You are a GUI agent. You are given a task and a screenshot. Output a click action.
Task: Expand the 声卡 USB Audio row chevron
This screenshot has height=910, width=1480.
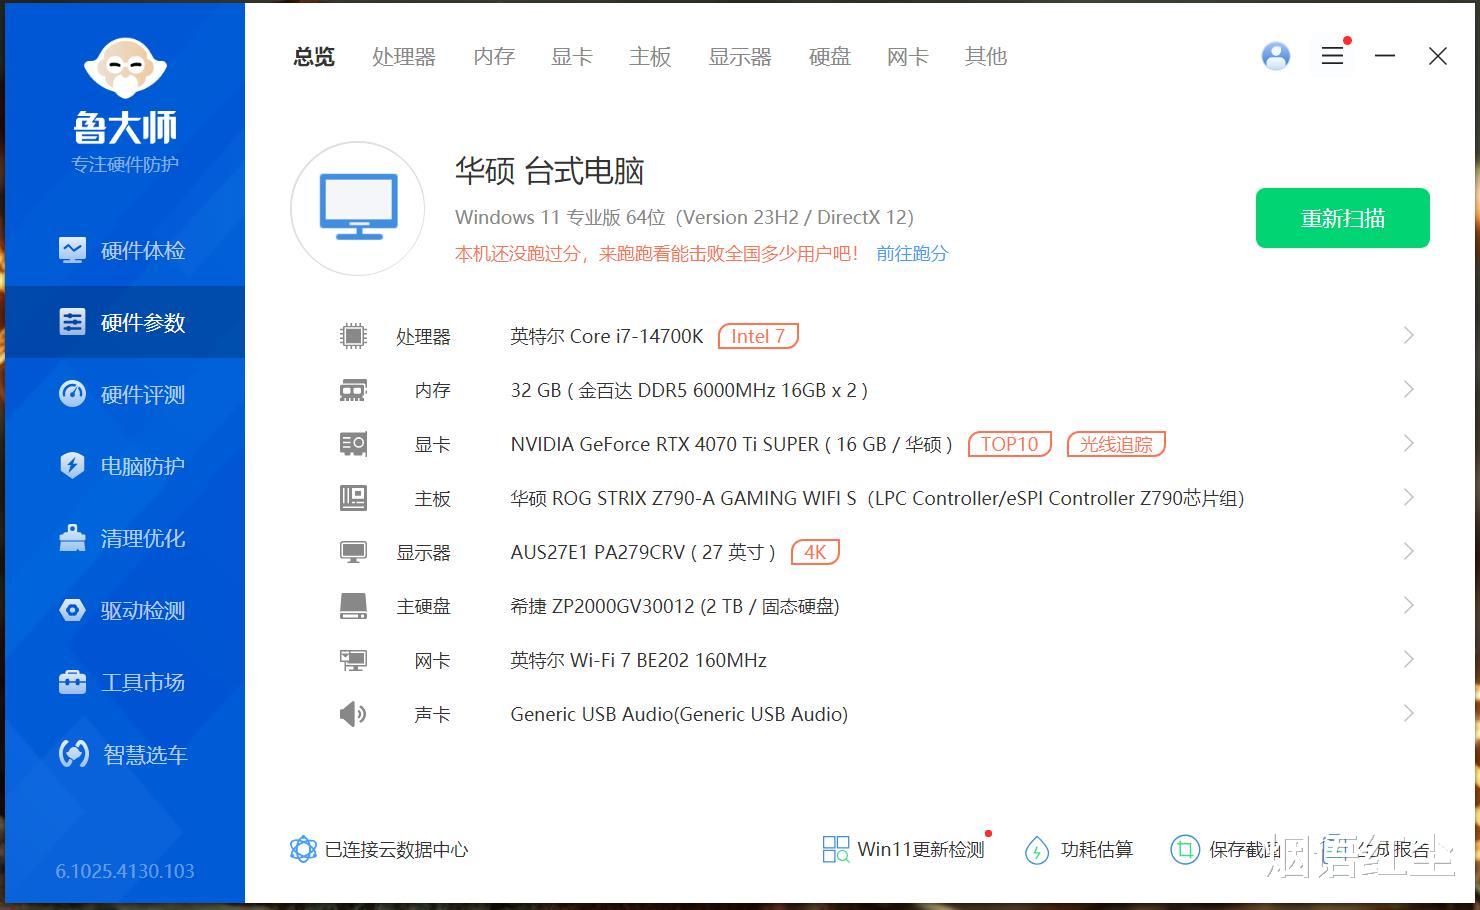coord(1408,714)
